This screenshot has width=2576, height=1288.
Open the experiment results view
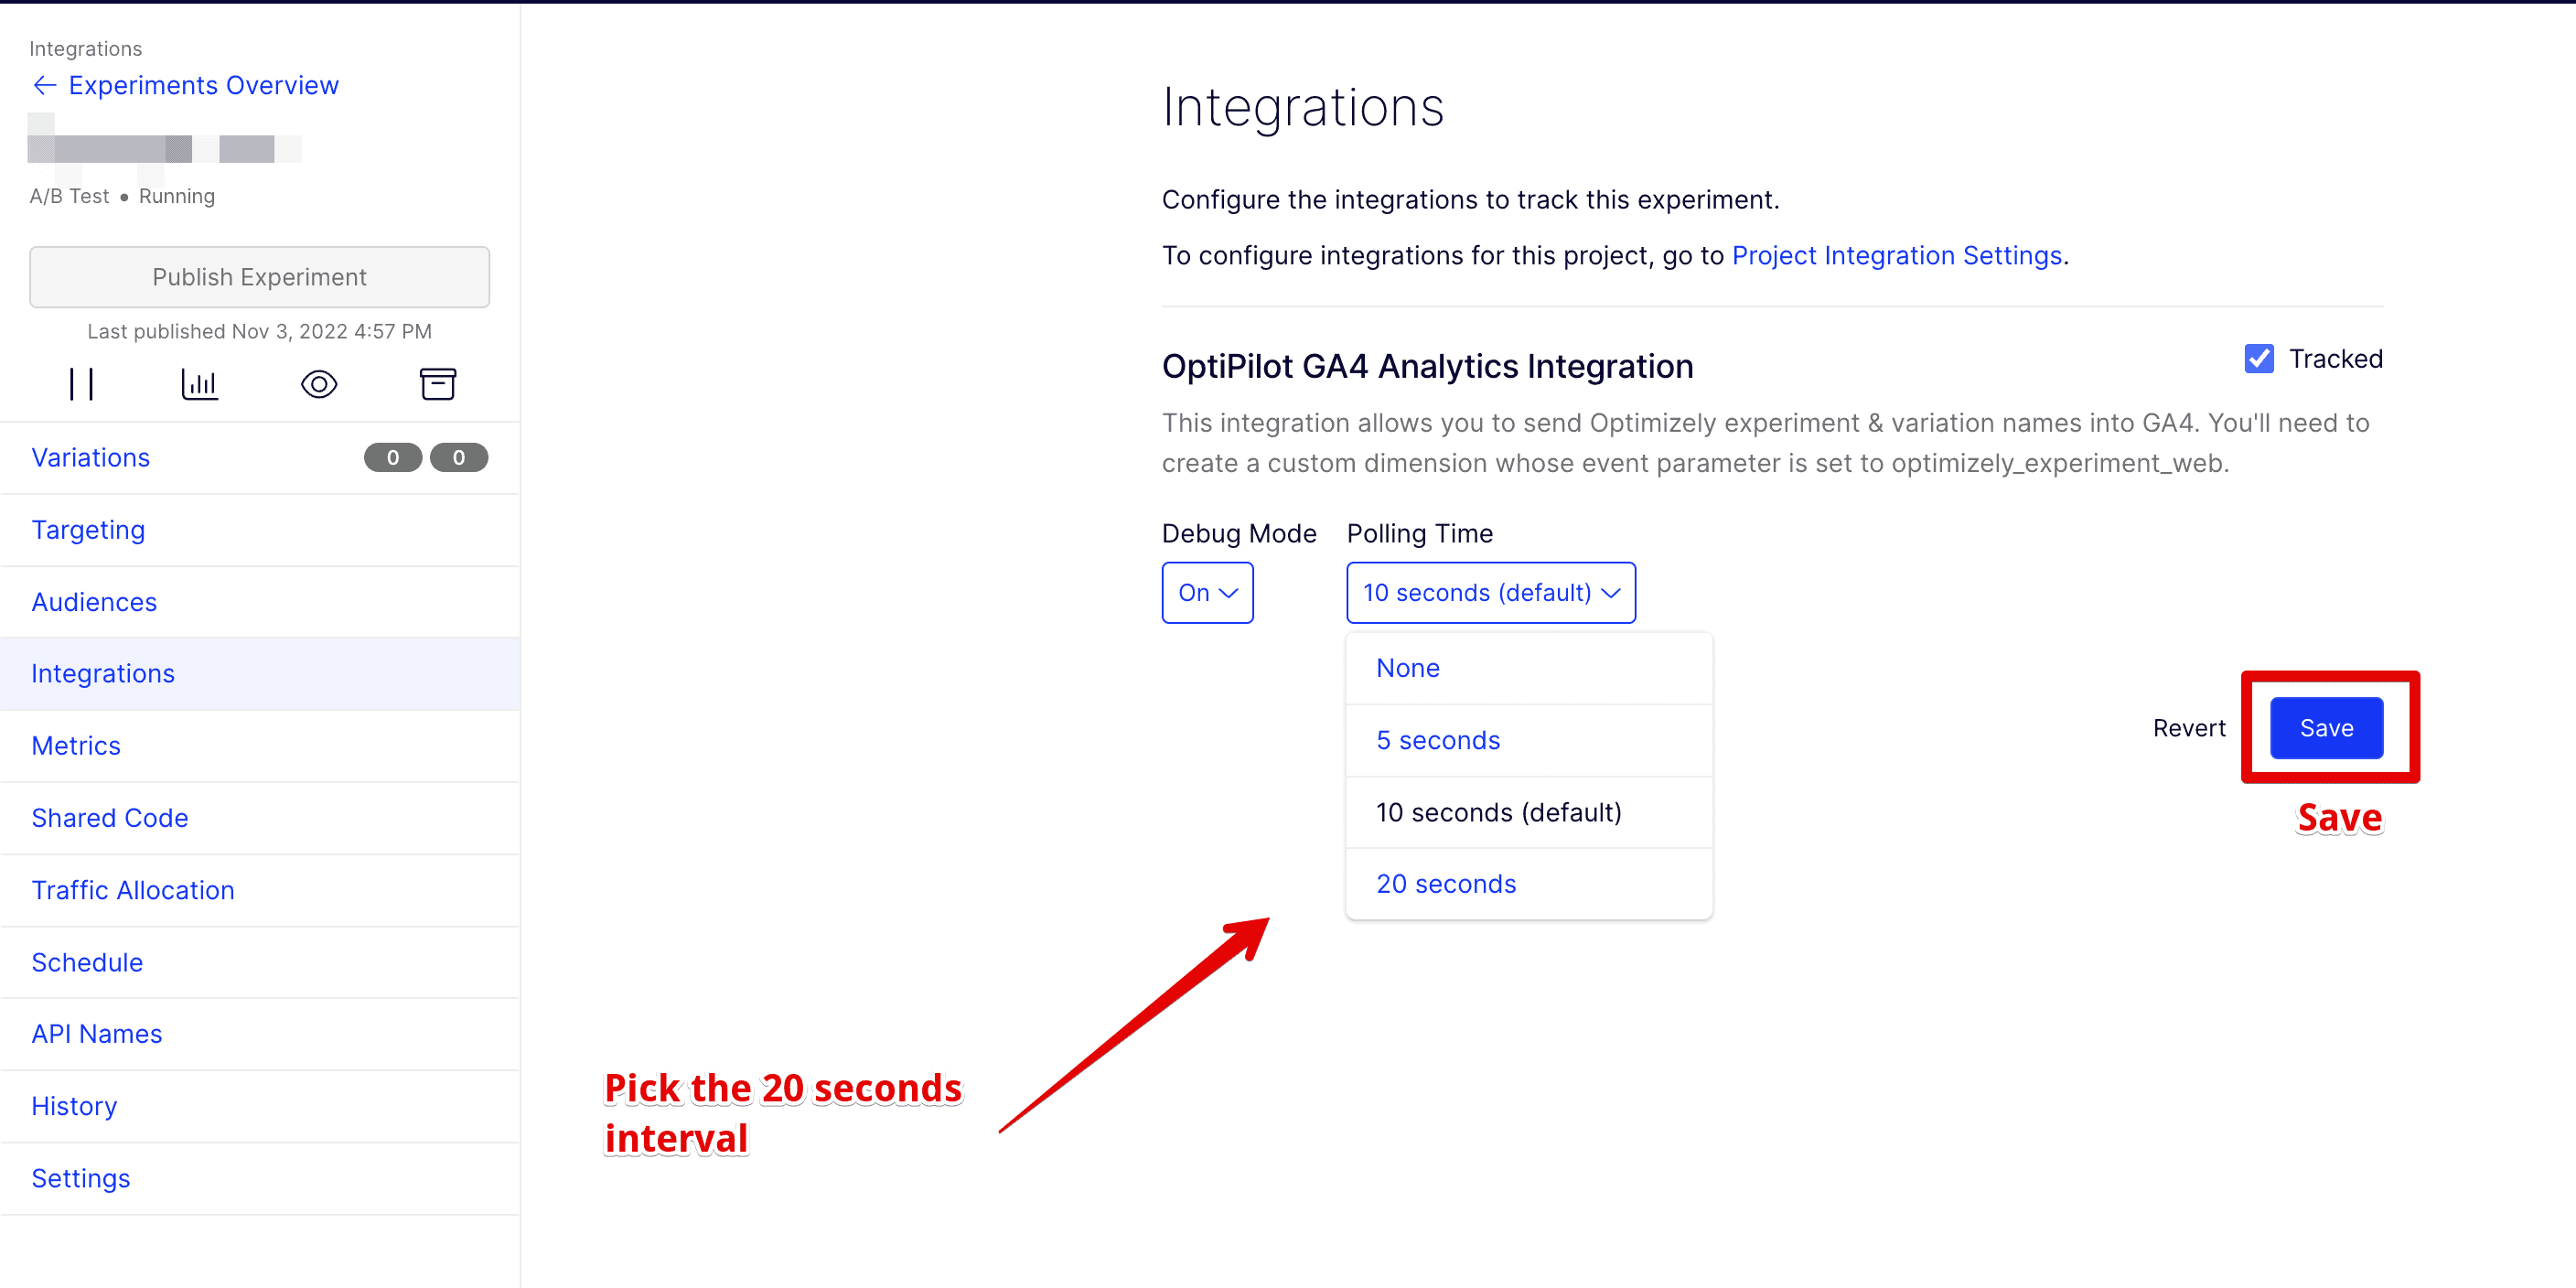pyautogui.click(x=200, y=383)
